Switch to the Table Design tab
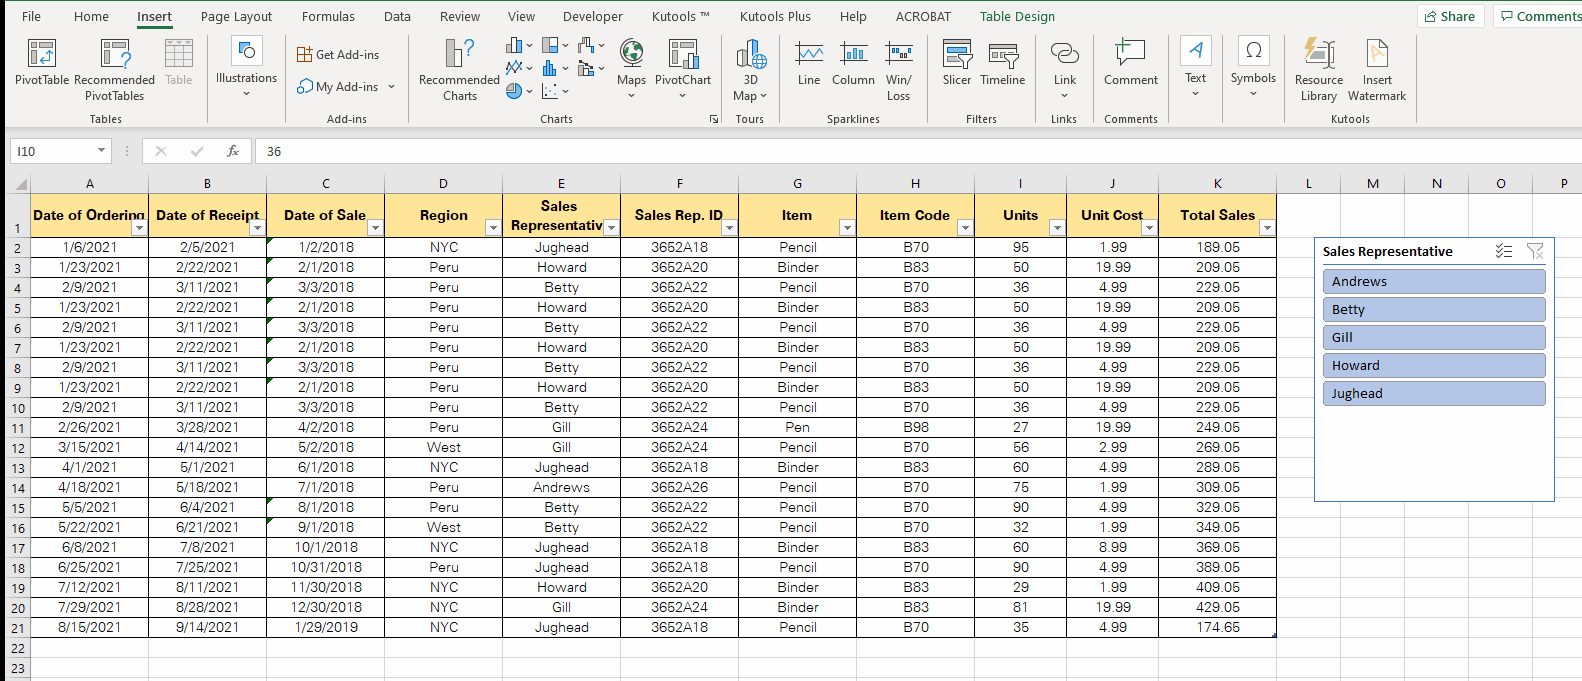This screenshot has height=681, width=1582. pos(1017,16)
